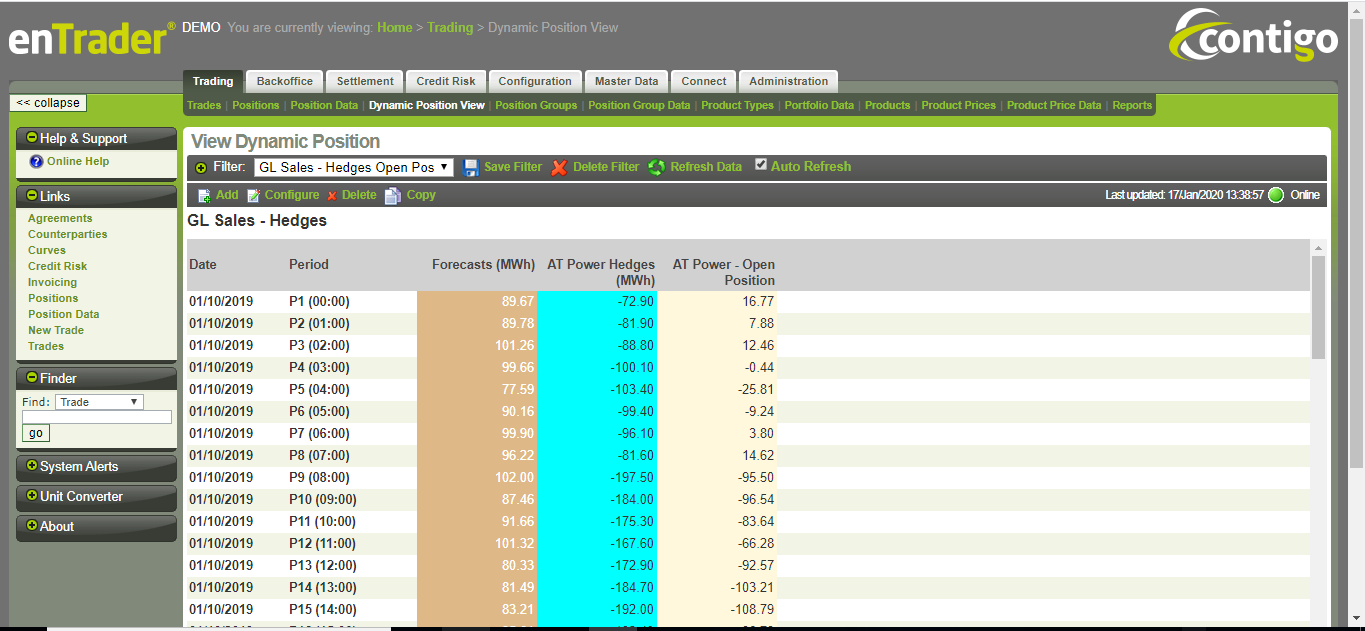The image size is (1365, 631).
Task: Click the Save Filter floppy disk icon
Action: 471,167
